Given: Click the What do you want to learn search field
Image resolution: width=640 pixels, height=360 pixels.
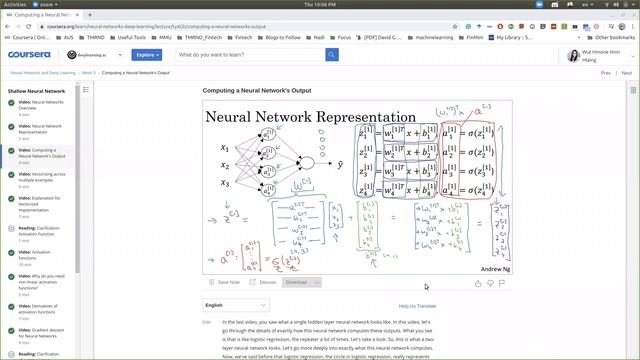Looking at the screenshot, I should [250, 55].
